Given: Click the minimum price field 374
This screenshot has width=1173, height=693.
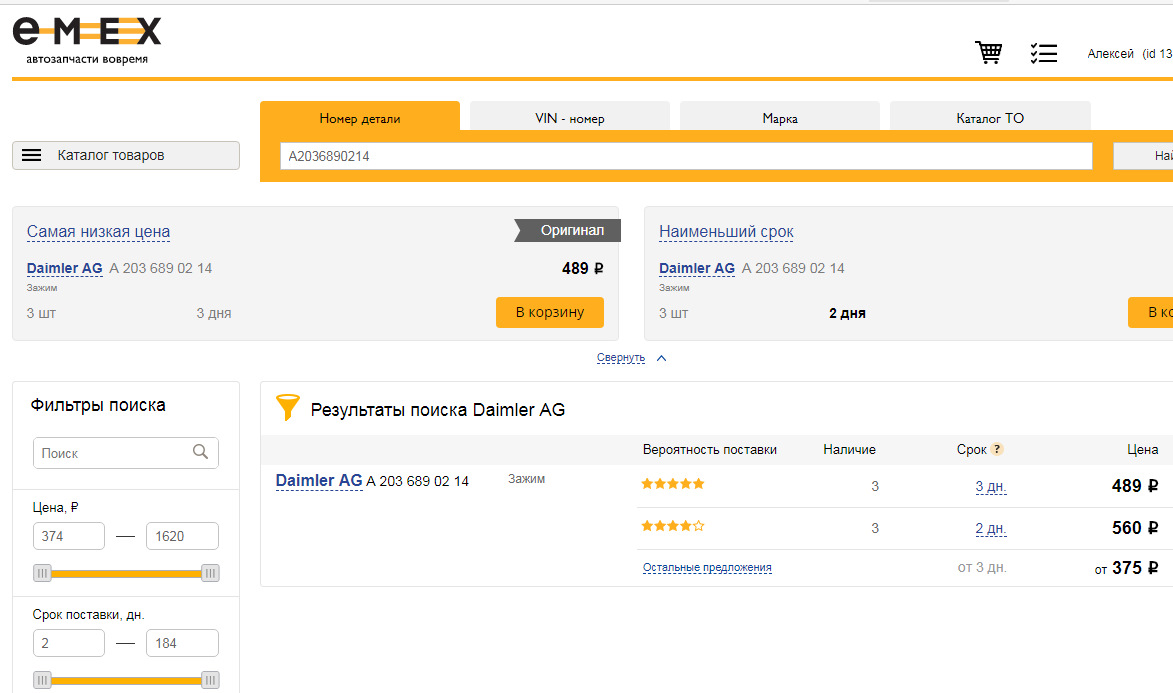Looking at the screenshot, I should coord(69,536).
